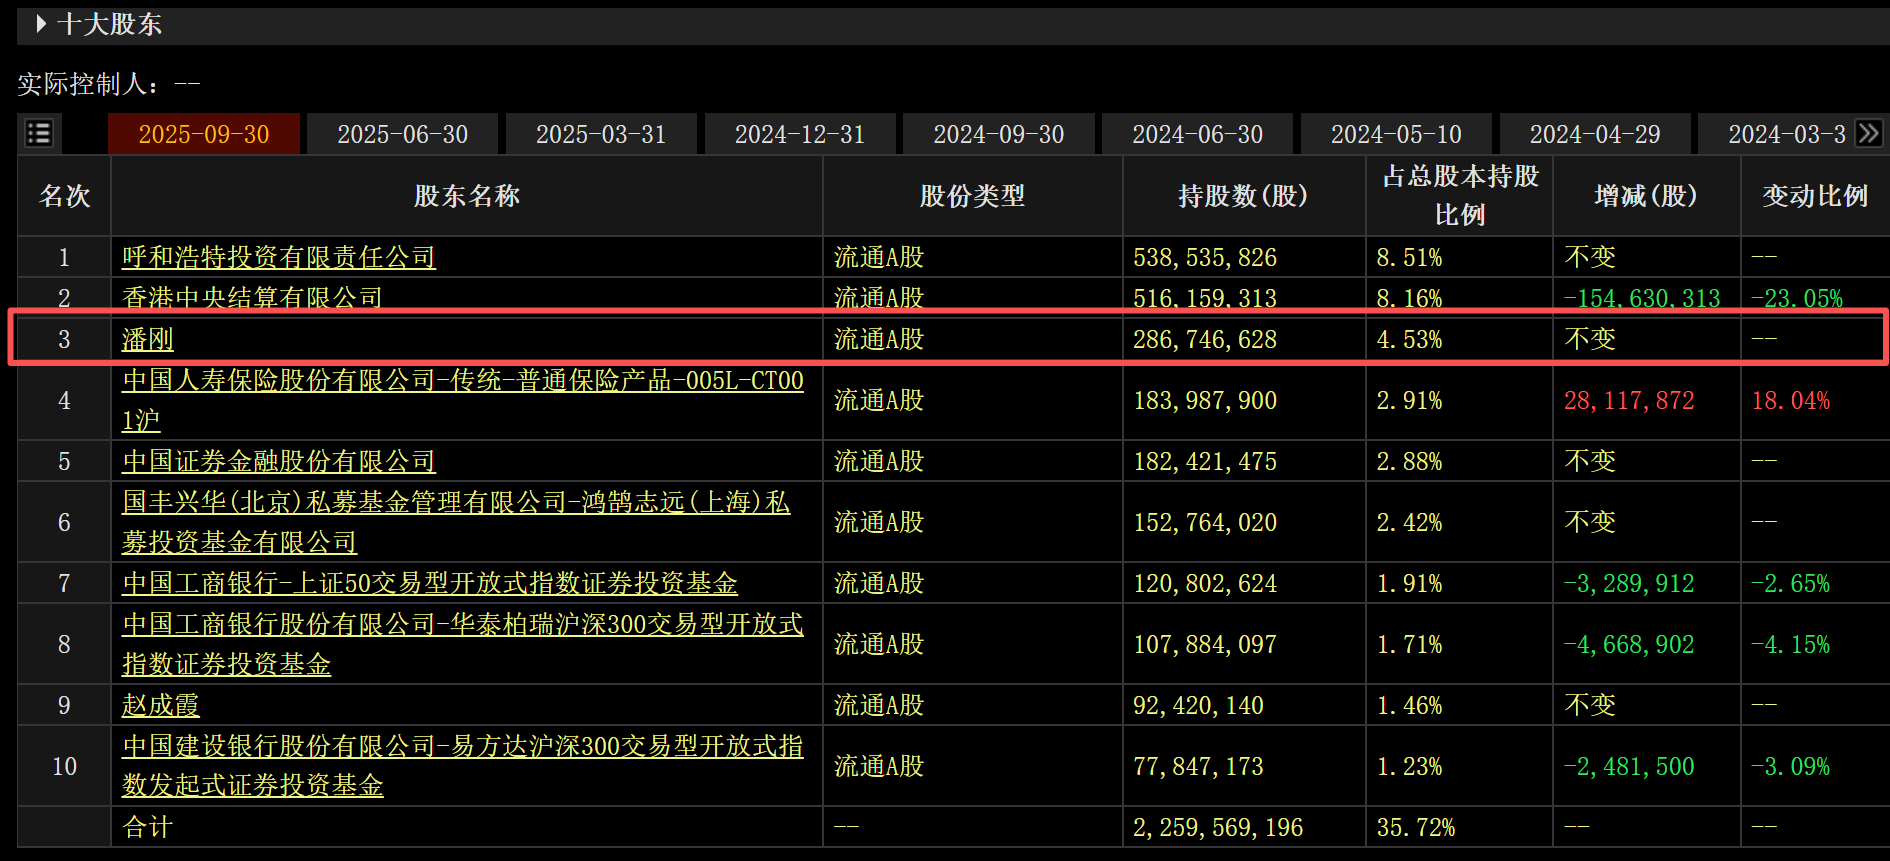Click total shares 2,259,569,196
The height and width of the screenshot is (861, 1890).
coord(1218,827)
